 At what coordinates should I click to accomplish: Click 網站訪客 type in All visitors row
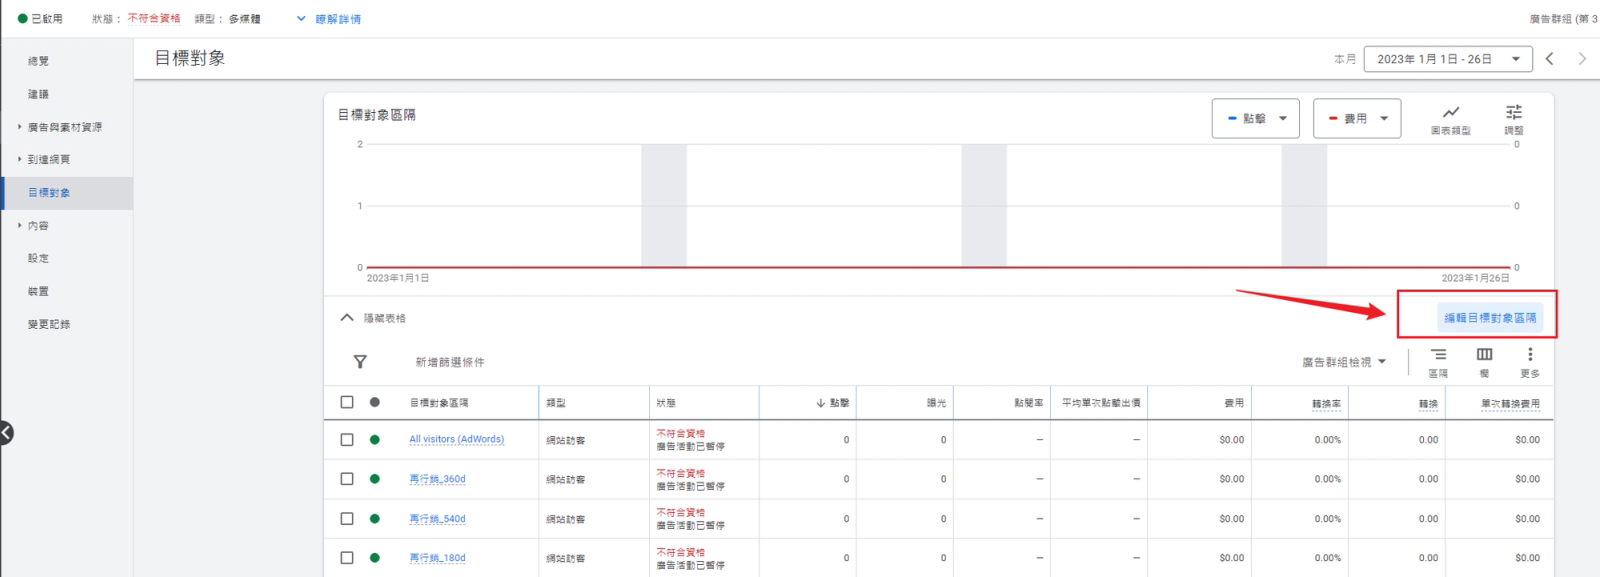(x=565, y=440)
